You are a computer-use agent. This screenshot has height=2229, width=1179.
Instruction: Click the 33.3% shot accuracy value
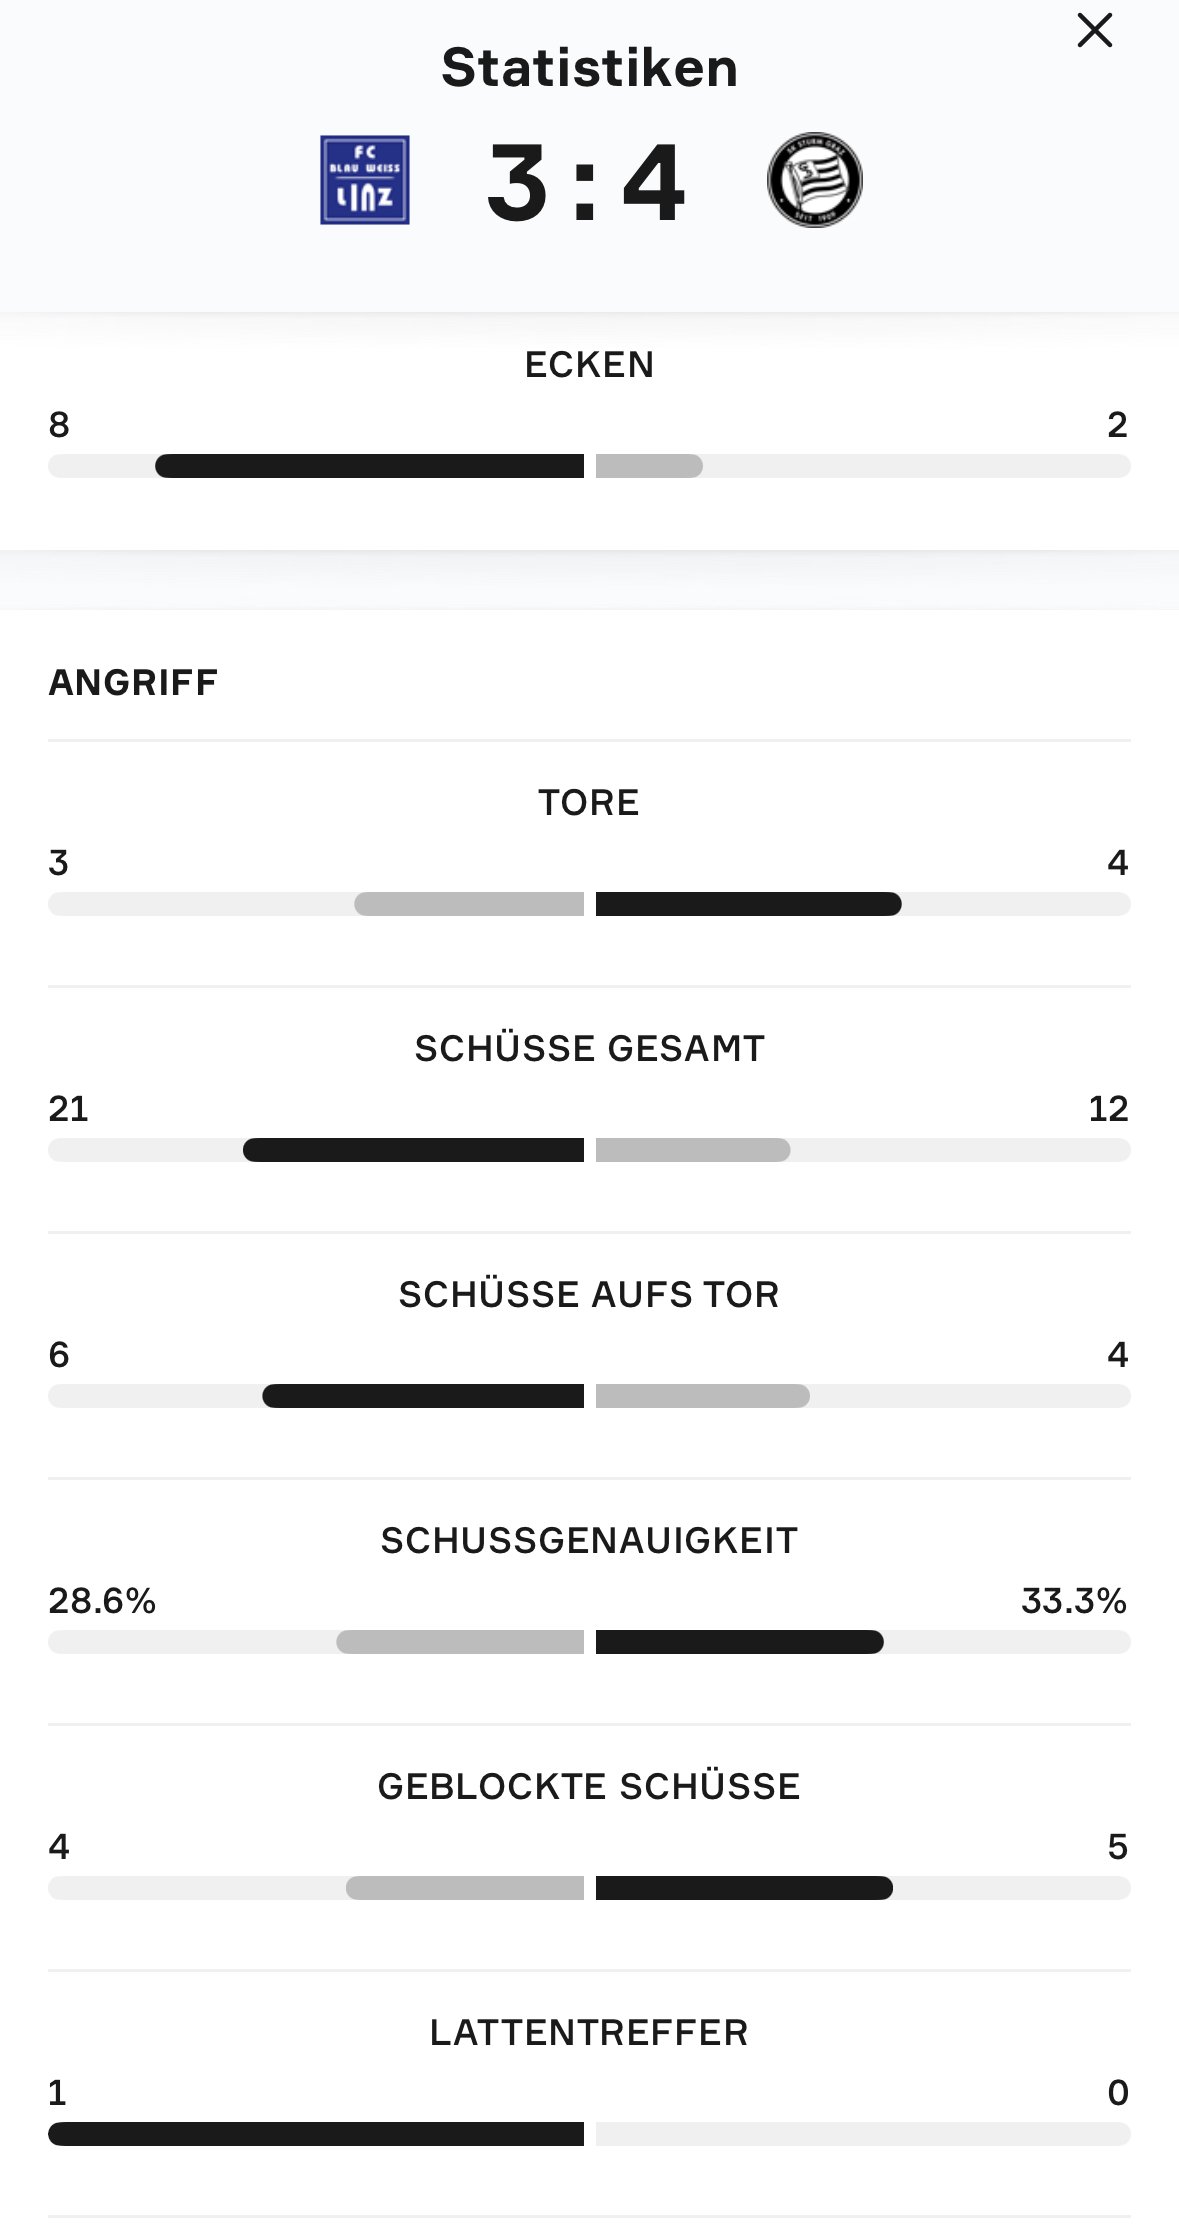click(x=1073, y=1601)
